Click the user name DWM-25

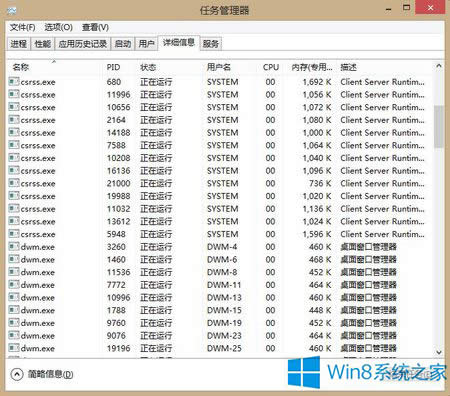coord(224,348)
